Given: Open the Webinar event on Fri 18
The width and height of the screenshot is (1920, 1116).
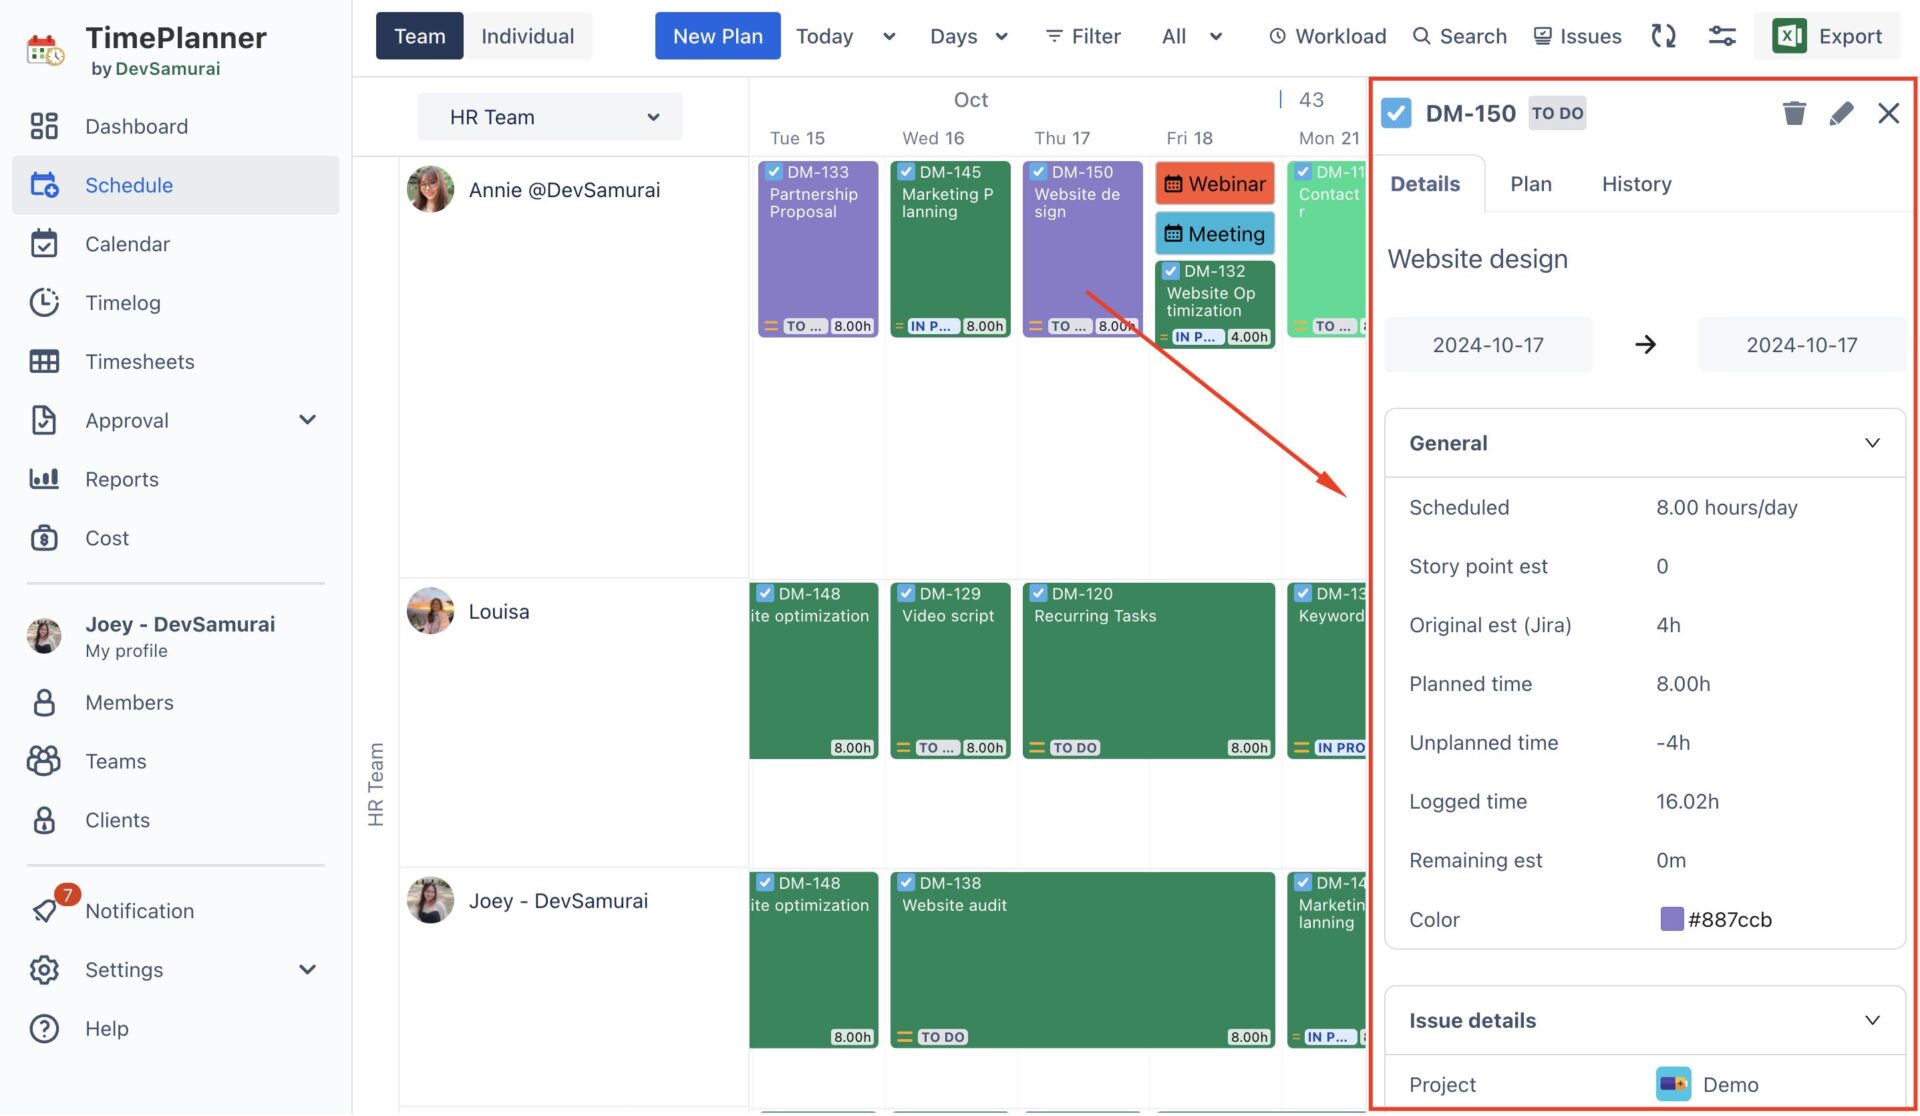Looking at the screenshot, I should click(x=1215, y=184).
